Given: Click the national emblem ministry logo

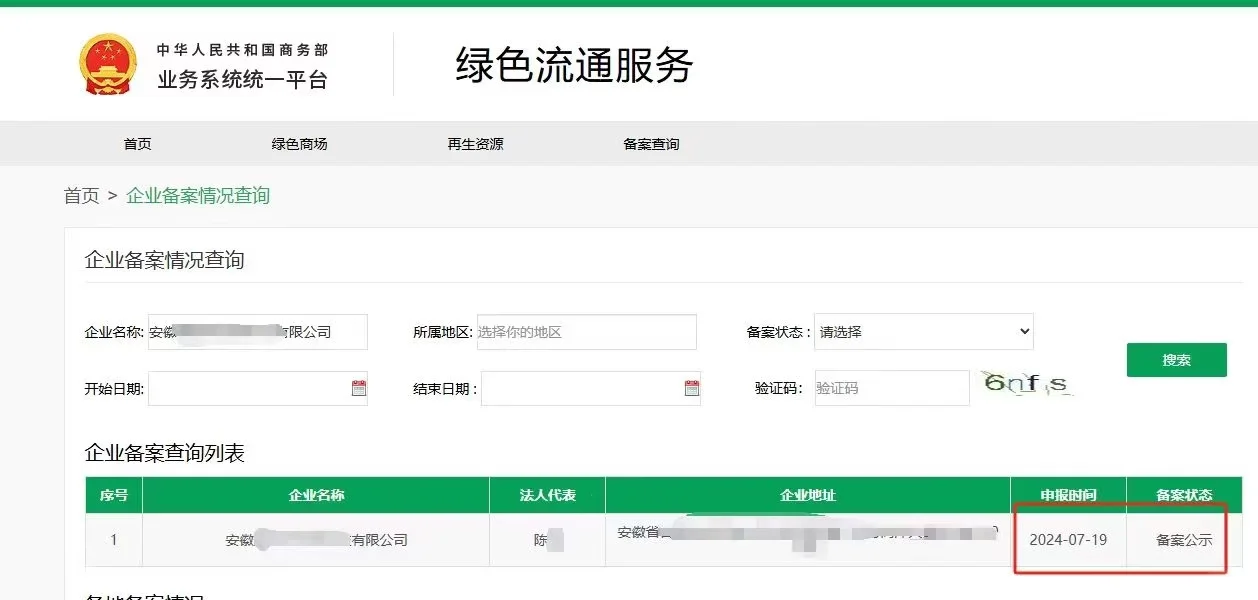Looking at the screenshot, I should (107, 63).
